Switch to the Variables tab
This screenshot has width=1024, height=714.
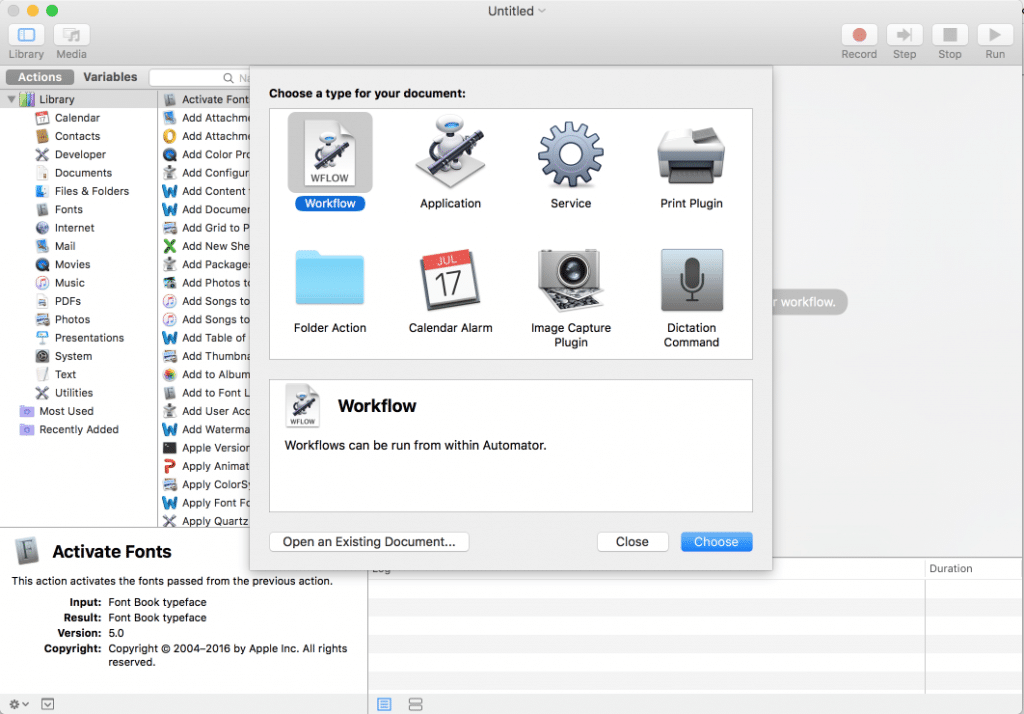[x=110, y=77]
